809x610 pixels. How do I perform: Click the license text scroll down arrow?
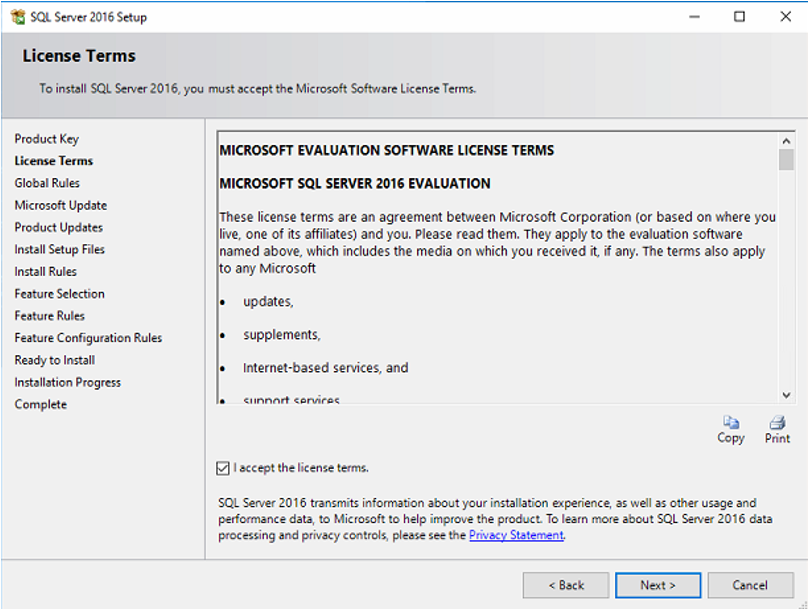786,395
